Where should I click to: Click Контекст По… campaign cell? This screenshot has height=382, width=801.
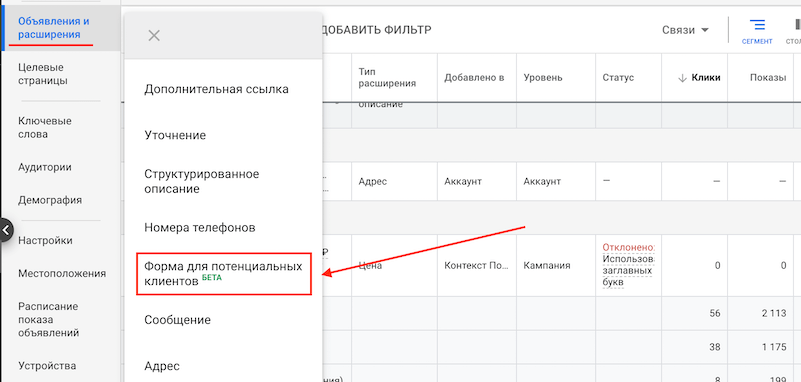click(x=476, y=266)
